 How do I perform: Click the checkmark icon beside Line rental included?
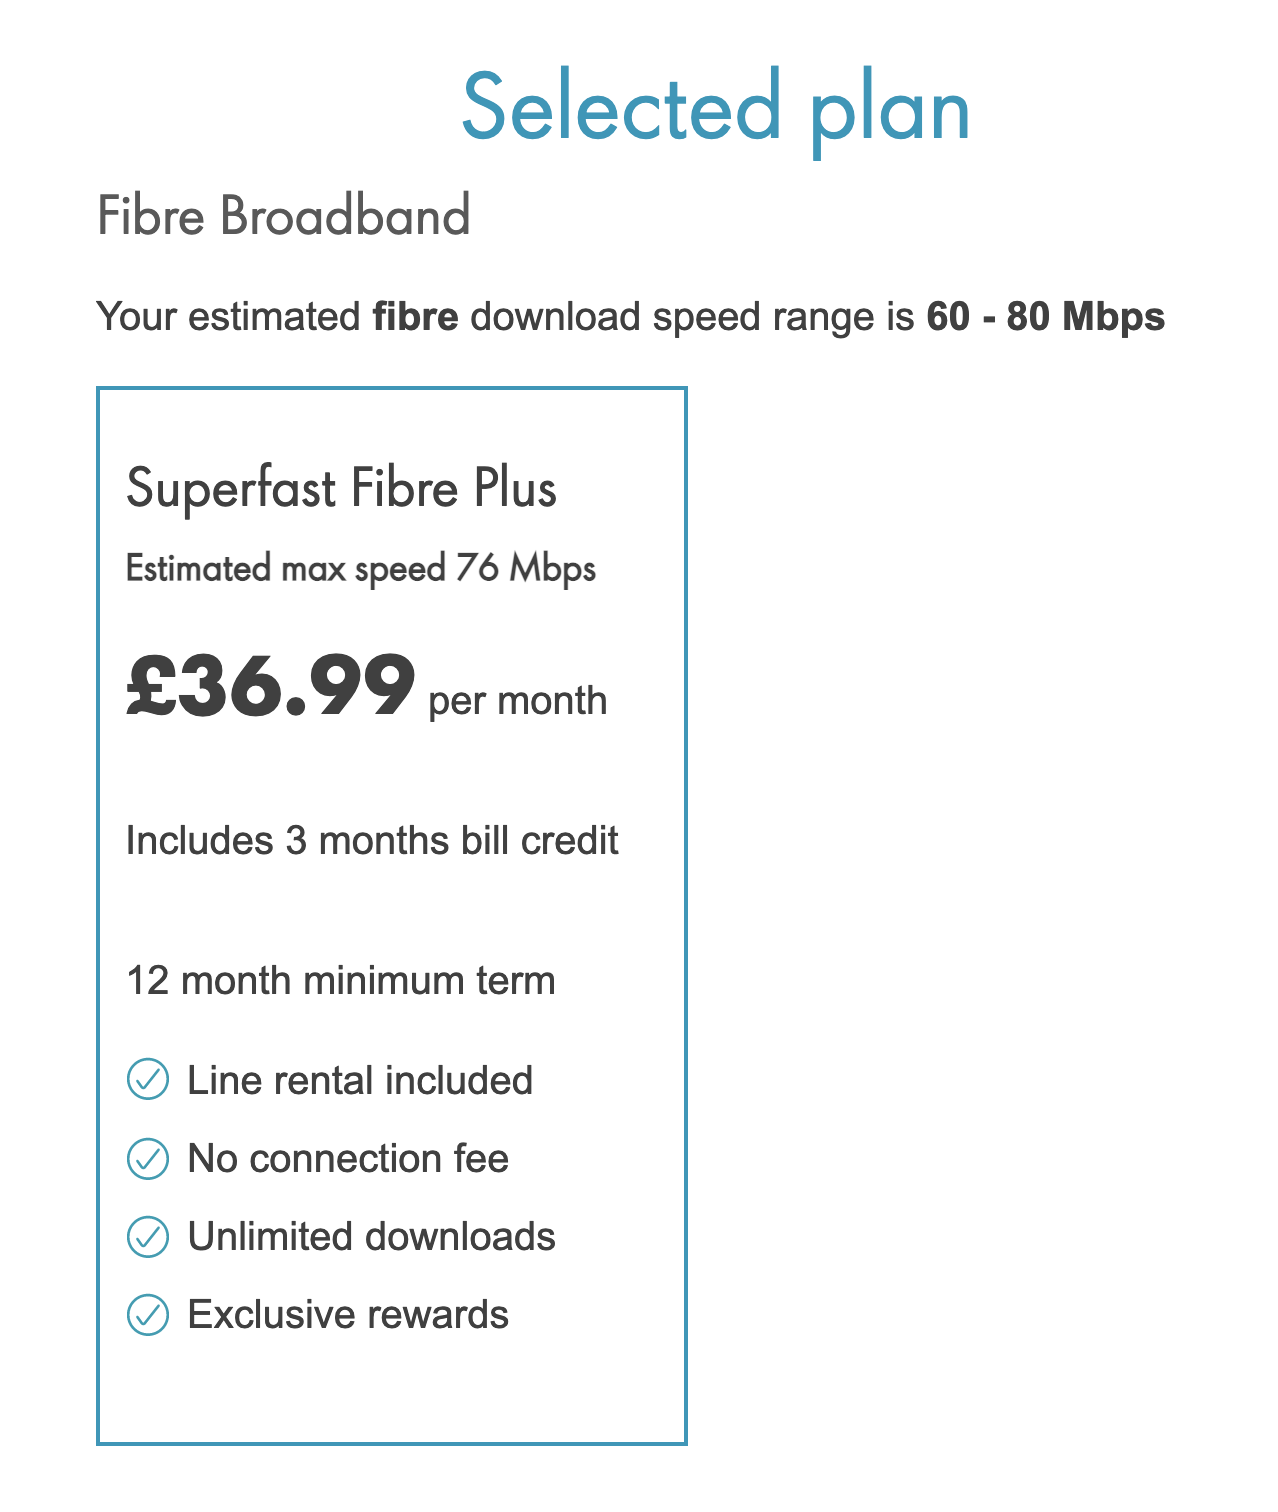(x=148, y=1080)
